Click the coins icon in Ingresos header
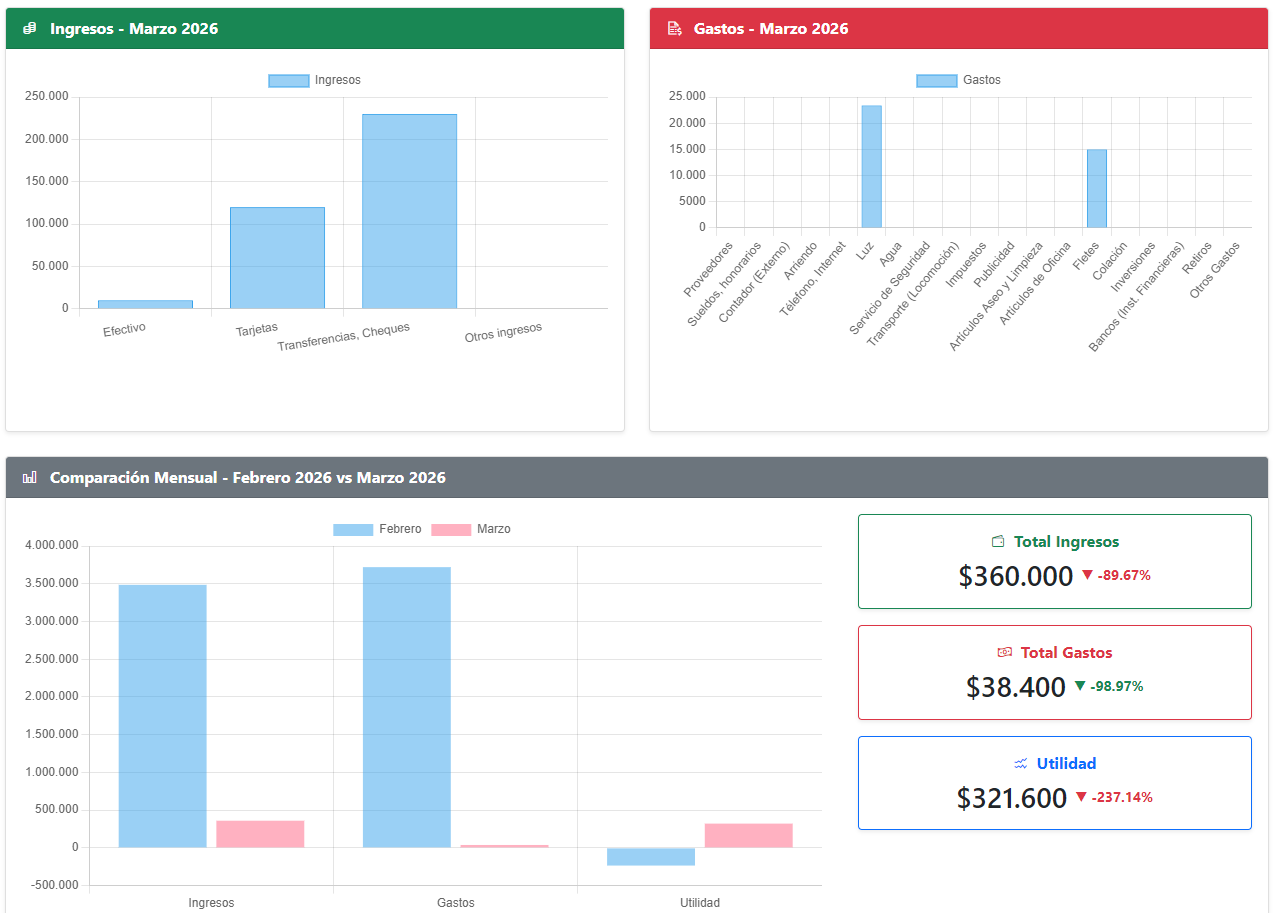1274x913 pixels. click(30, 29)
